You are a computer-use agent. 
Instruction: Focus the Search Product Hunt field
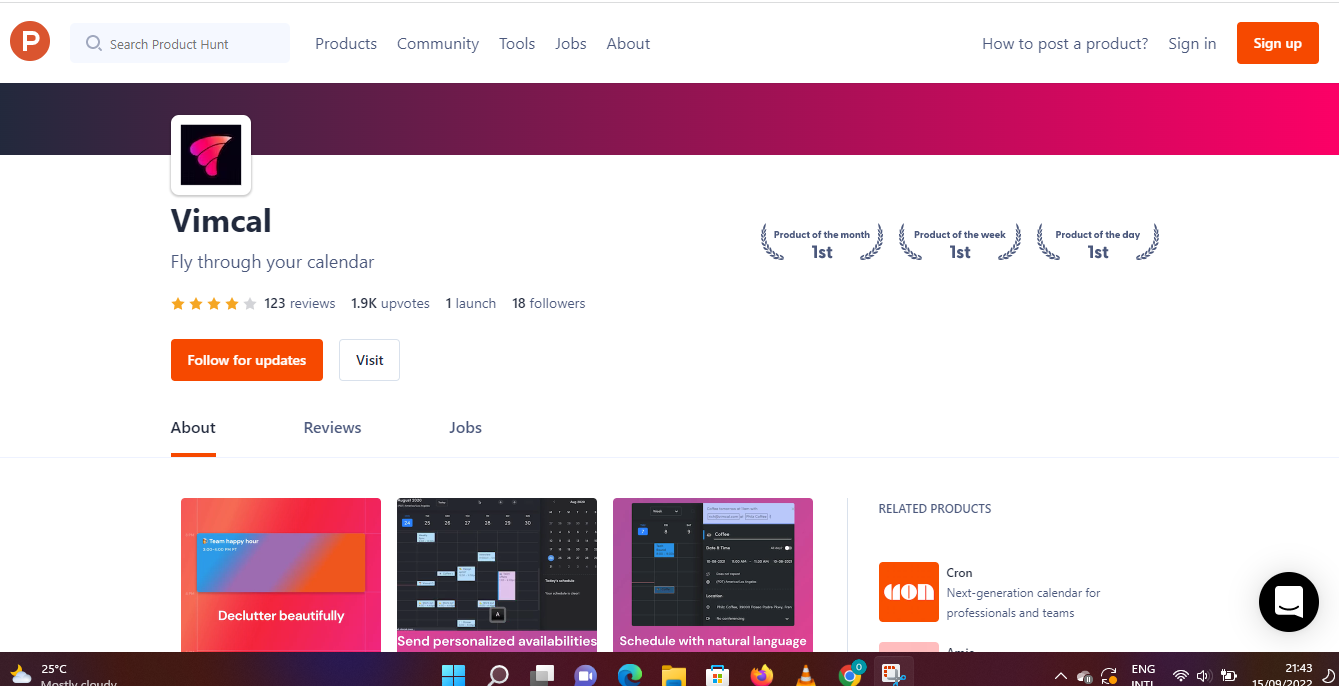[x=180, y=43]
